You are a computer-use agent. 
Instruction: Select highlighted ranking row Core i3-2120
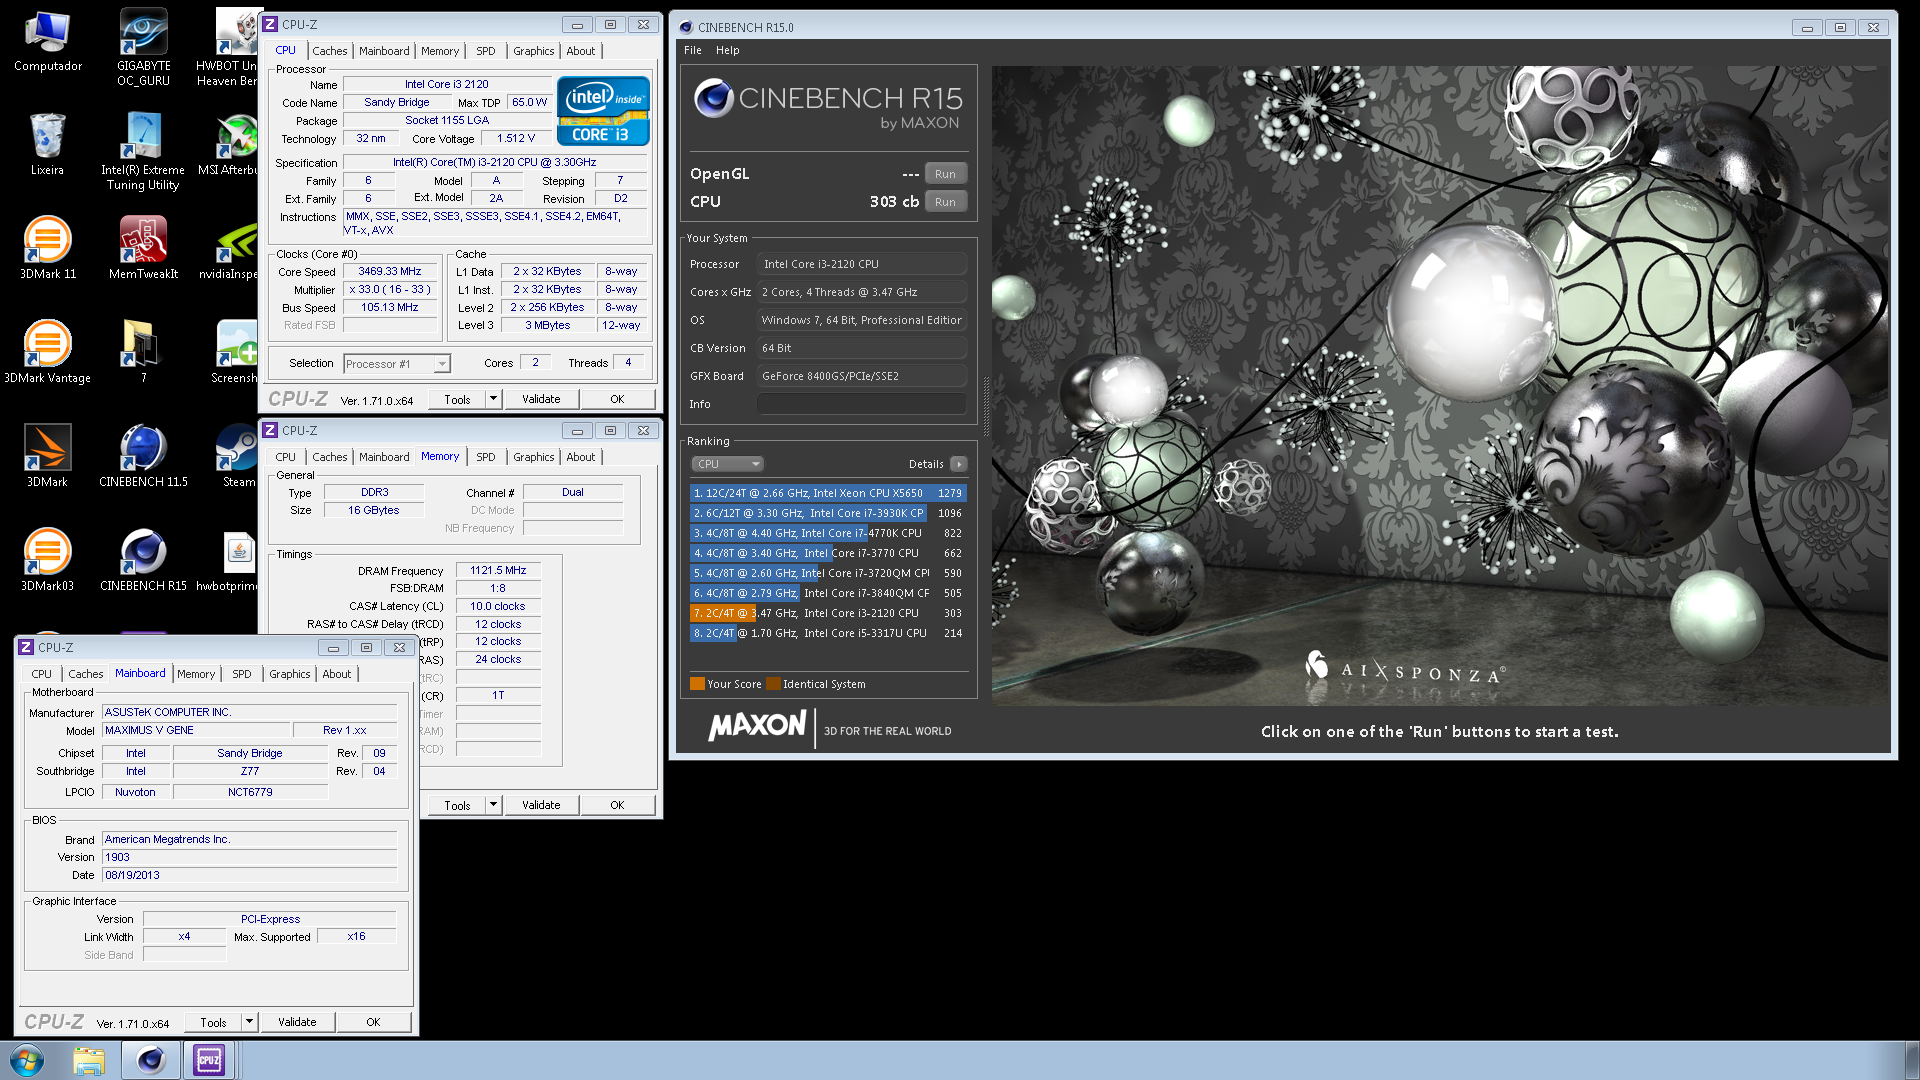coord(827,613)
